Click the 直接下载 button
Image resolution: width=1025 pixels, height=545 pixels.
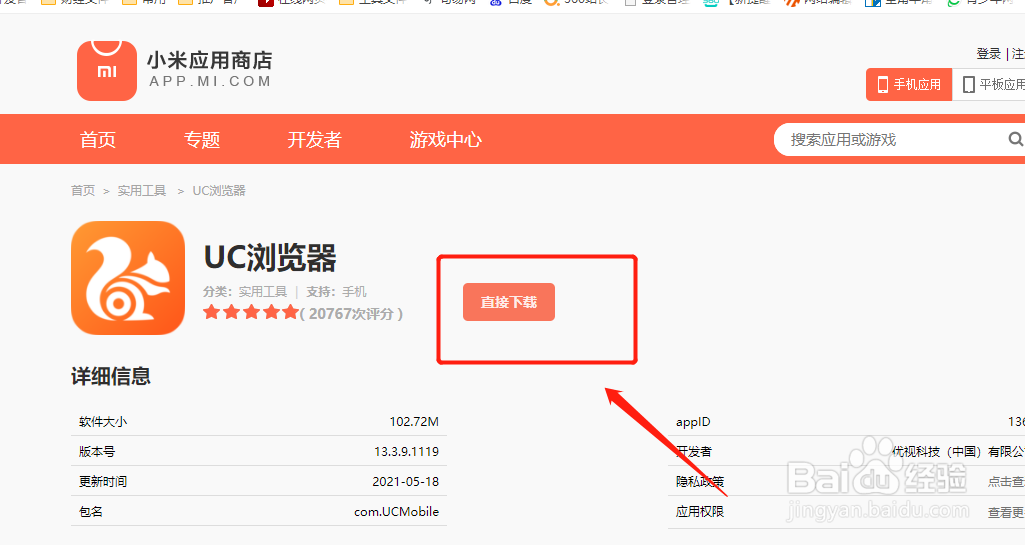click(509, 302)
